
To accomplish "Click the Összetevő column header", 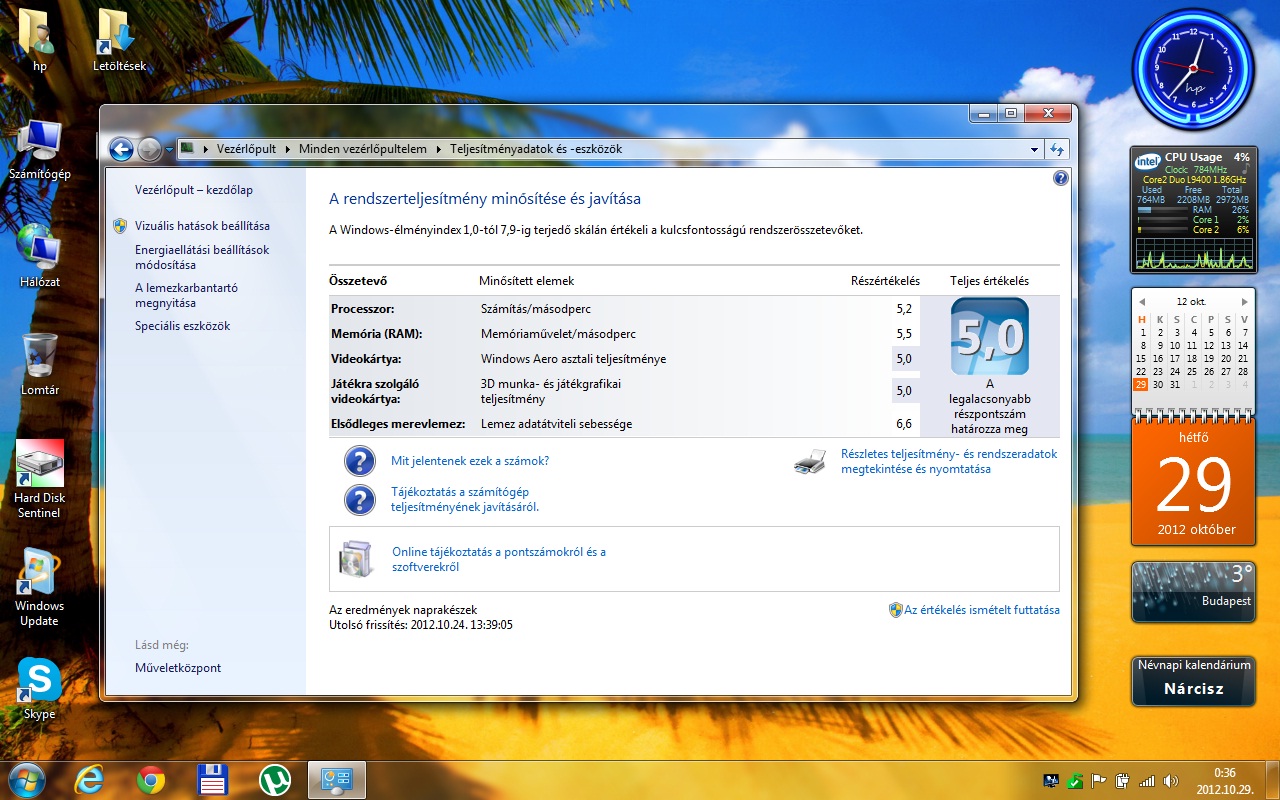I will tap(359, 281).
